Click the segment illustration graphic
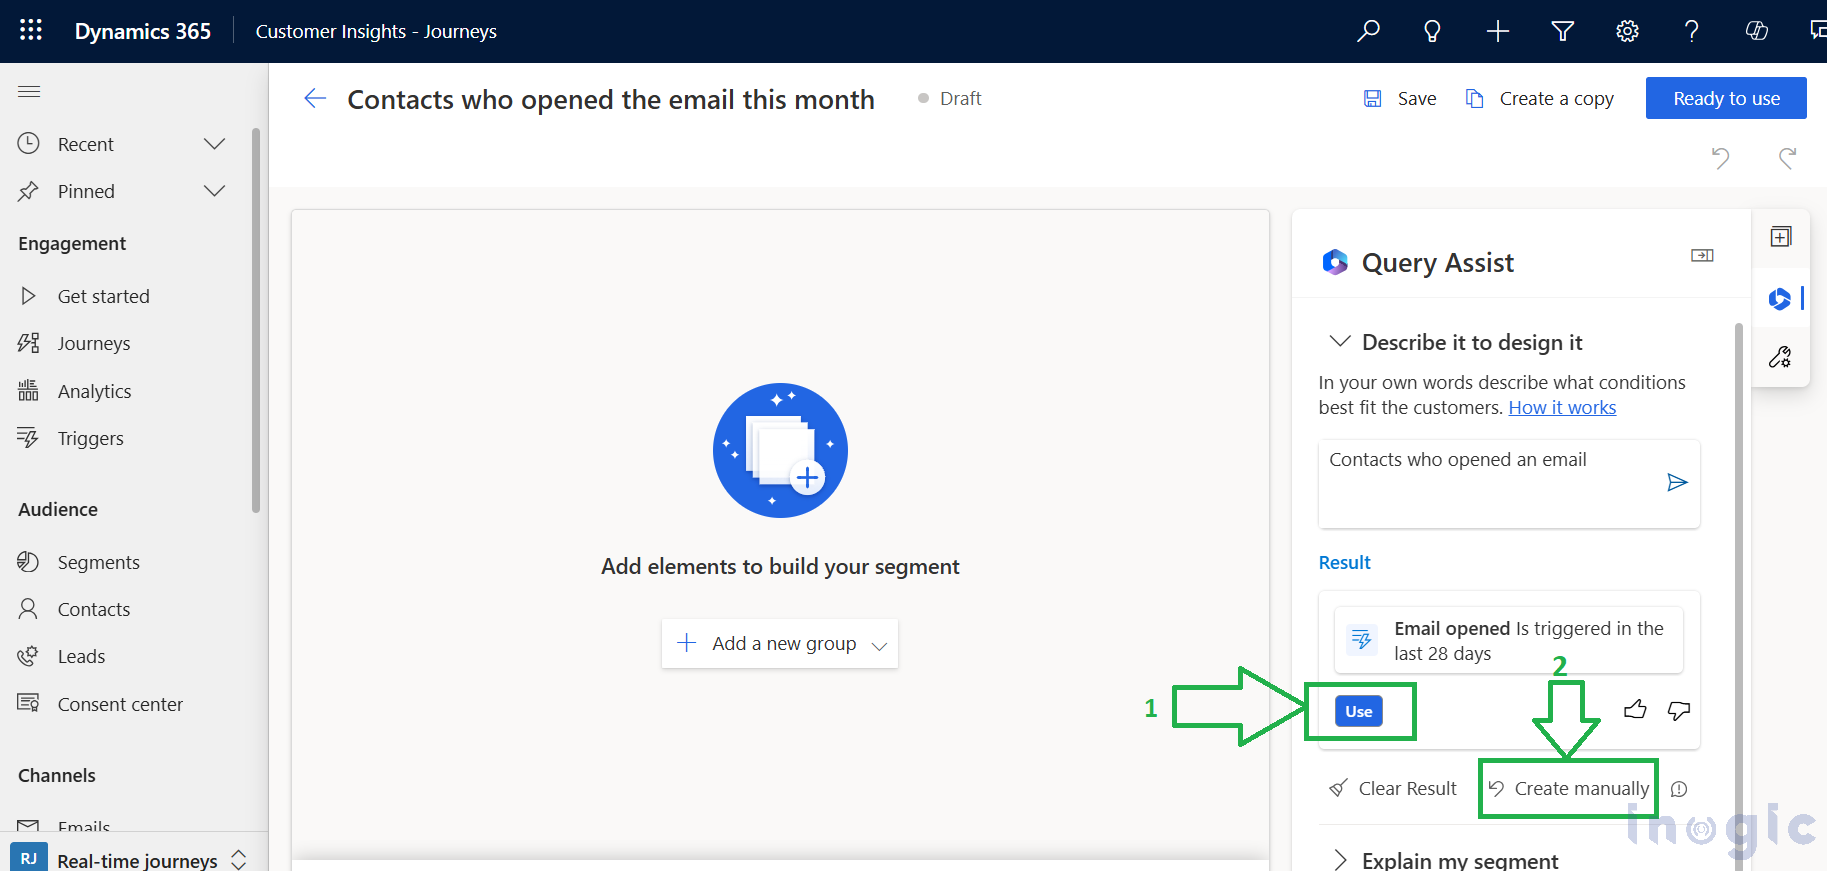Viewport: 1827px width, 871px height. (780, 450)
